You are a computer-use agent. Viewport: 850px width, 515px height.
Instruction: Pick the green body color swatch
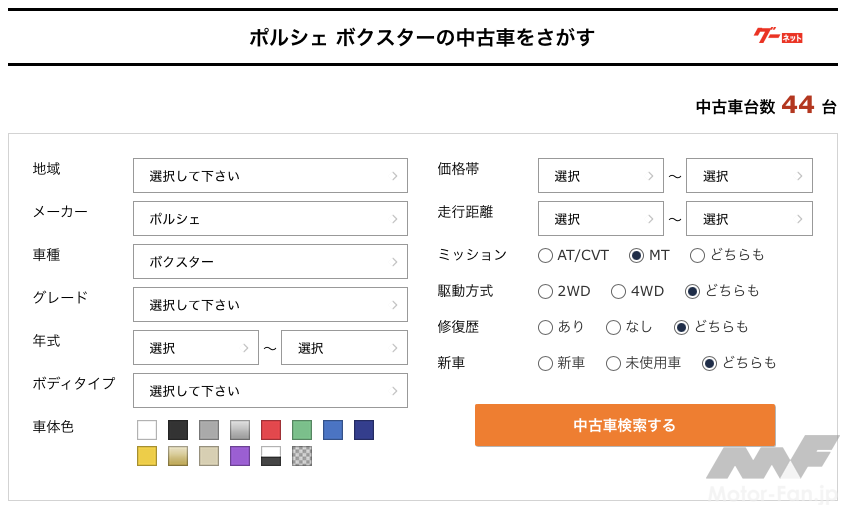point(302,430)
